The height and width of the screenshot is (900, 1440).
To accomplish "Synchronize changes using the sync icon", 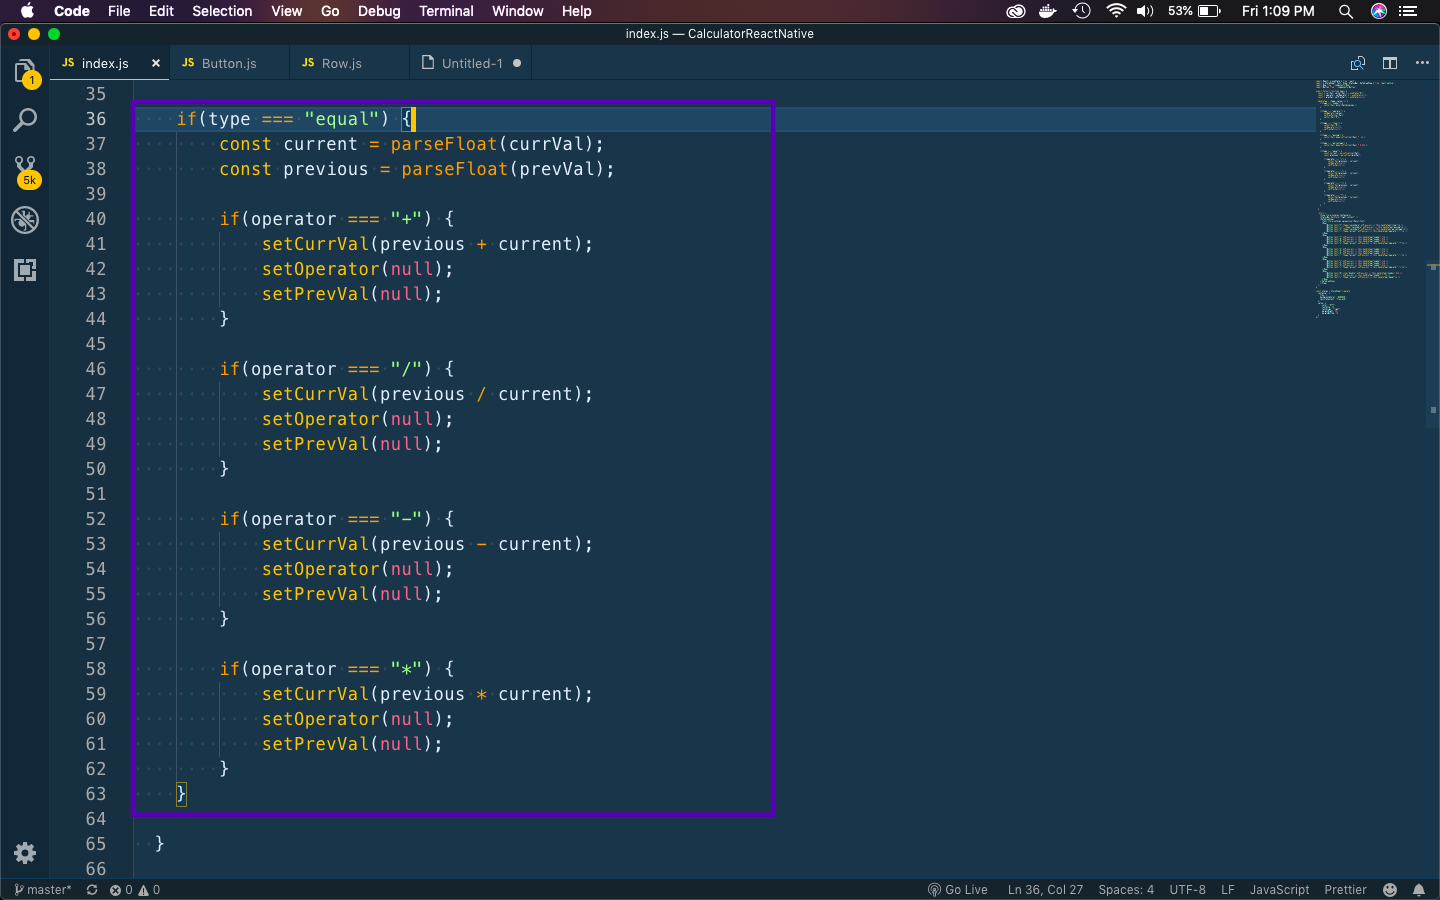I will click(x=92, y=890).
